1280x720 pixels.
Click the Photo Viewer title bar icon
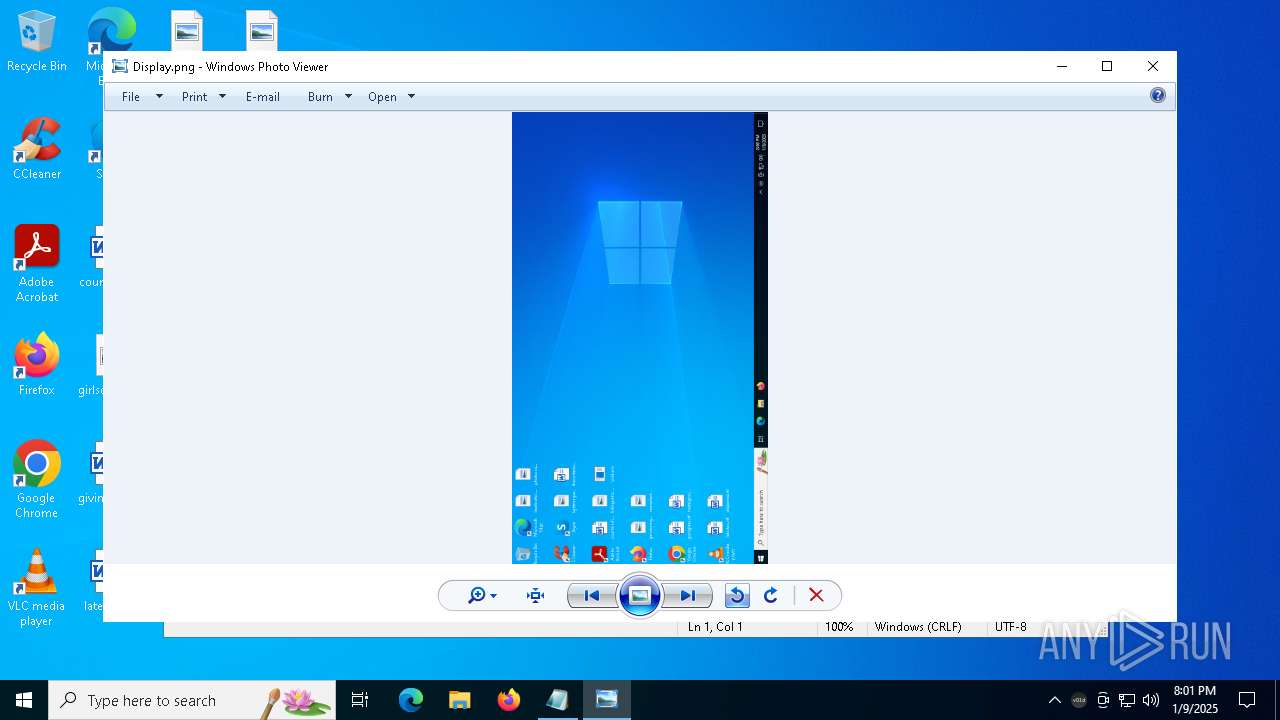pyautogui.click(x=120, y=67)
